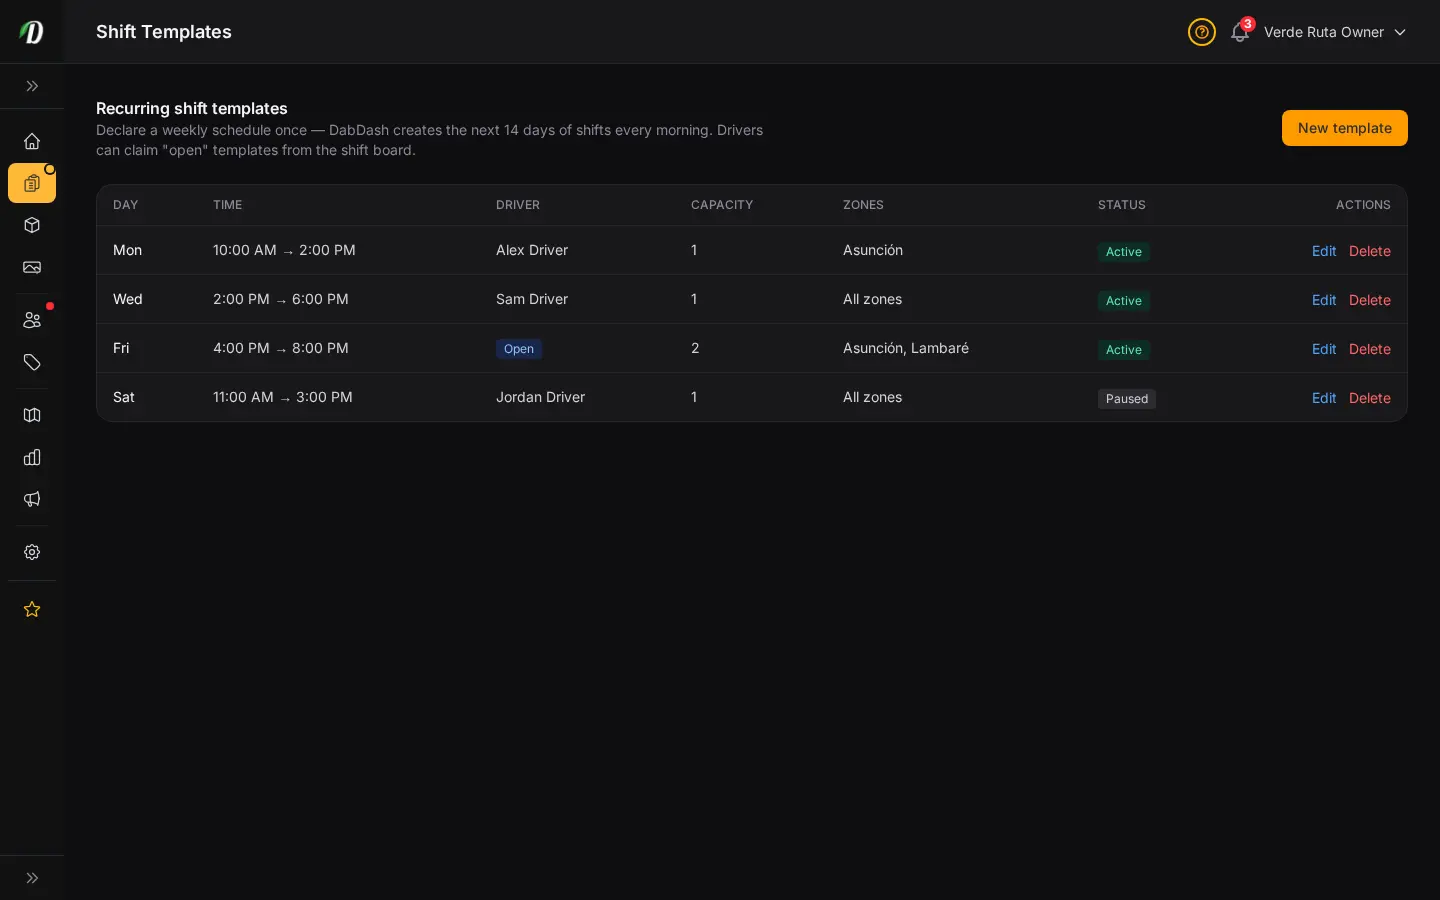Open the bar chart analytics icon

point(32,457)
